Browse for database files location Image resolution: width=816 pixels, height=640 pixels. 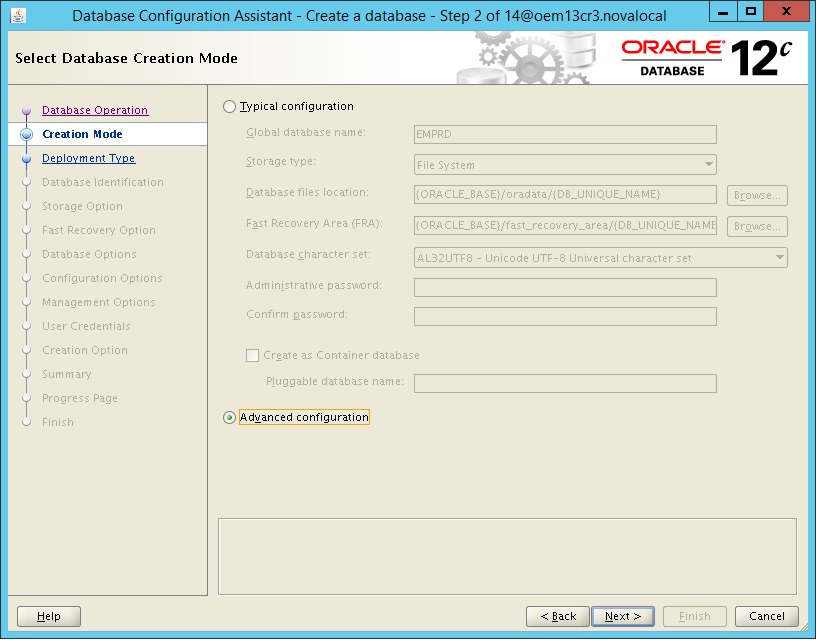757,195
